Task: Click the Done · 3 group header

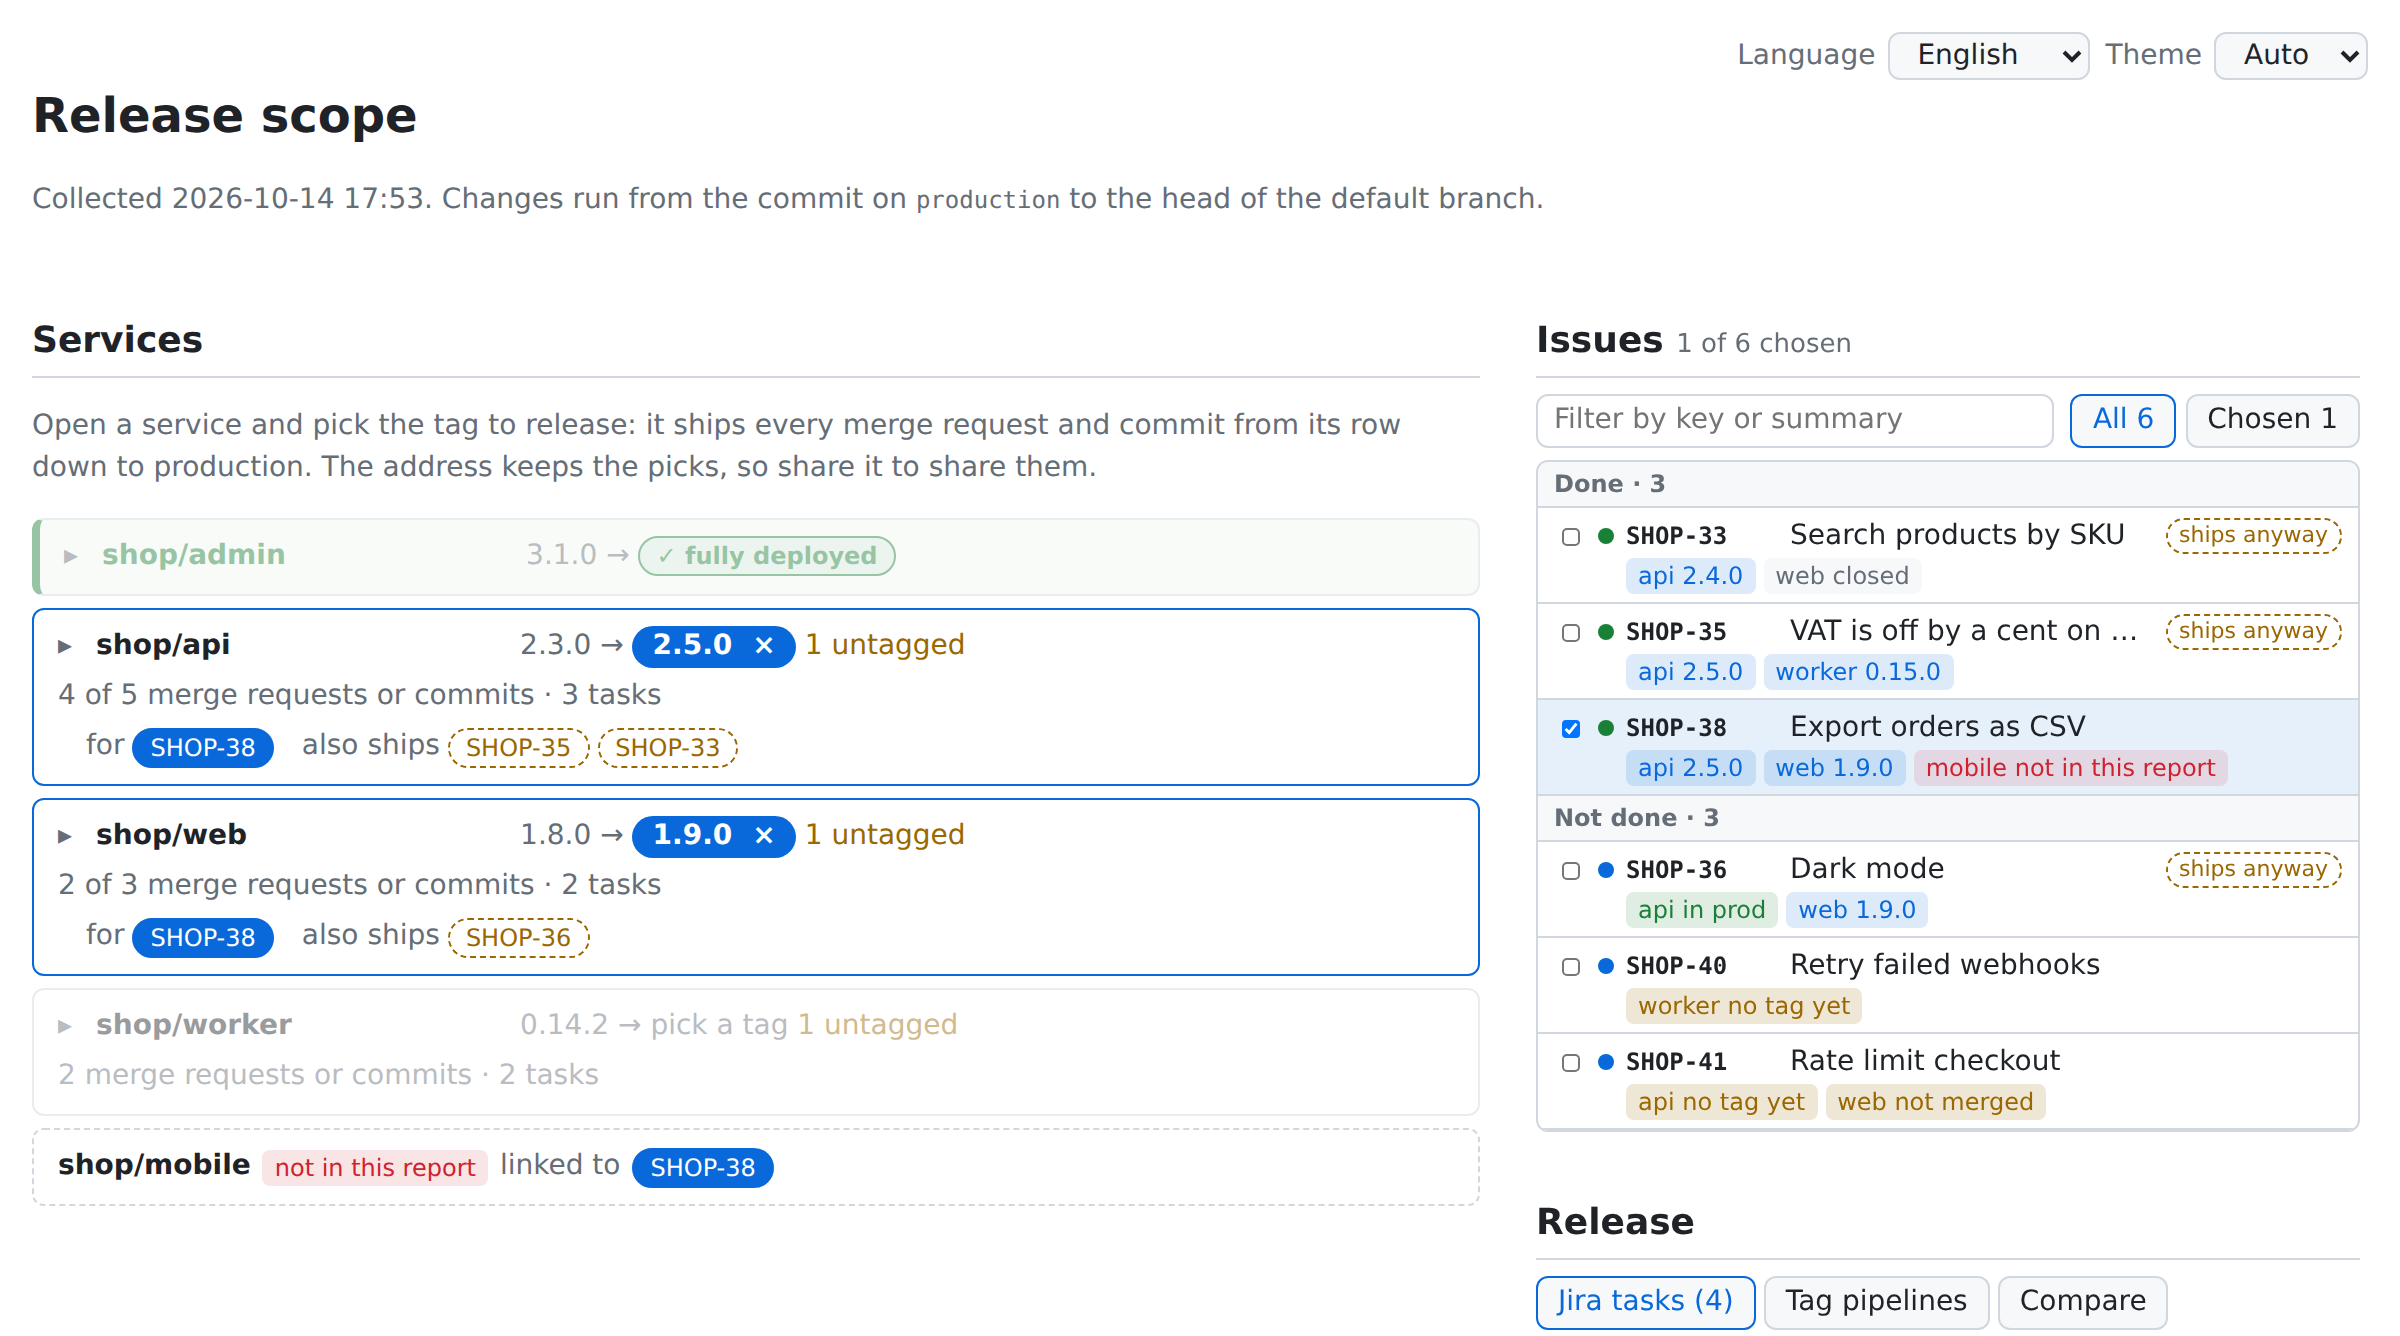Action: point(1948,484)
